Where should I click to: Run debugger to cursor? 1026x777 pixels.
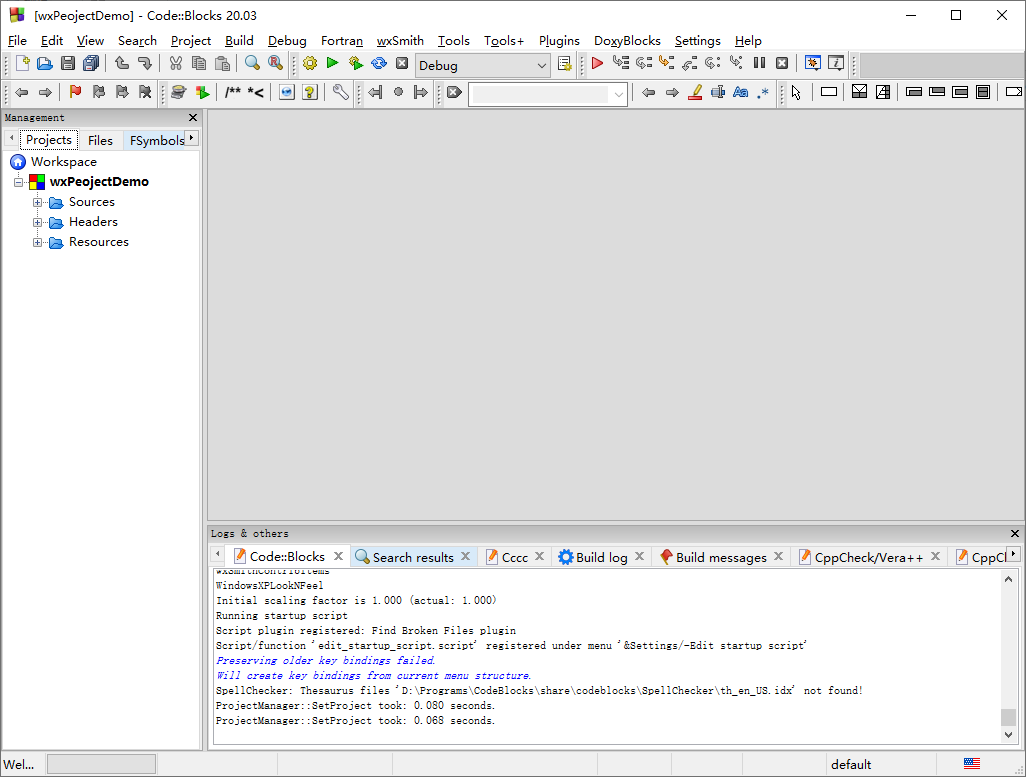620,63
